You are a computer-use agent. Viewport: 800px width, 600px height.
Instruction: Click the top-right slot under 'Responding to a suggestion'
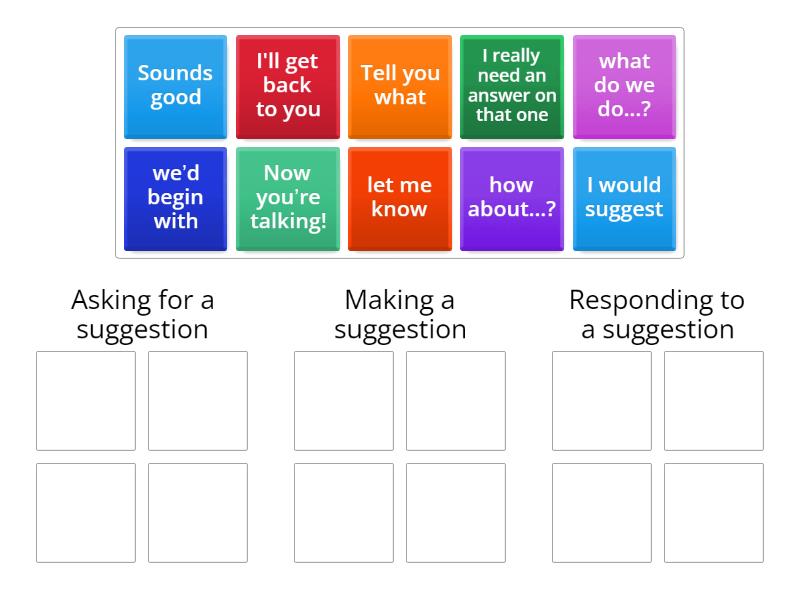click(714, 400)
